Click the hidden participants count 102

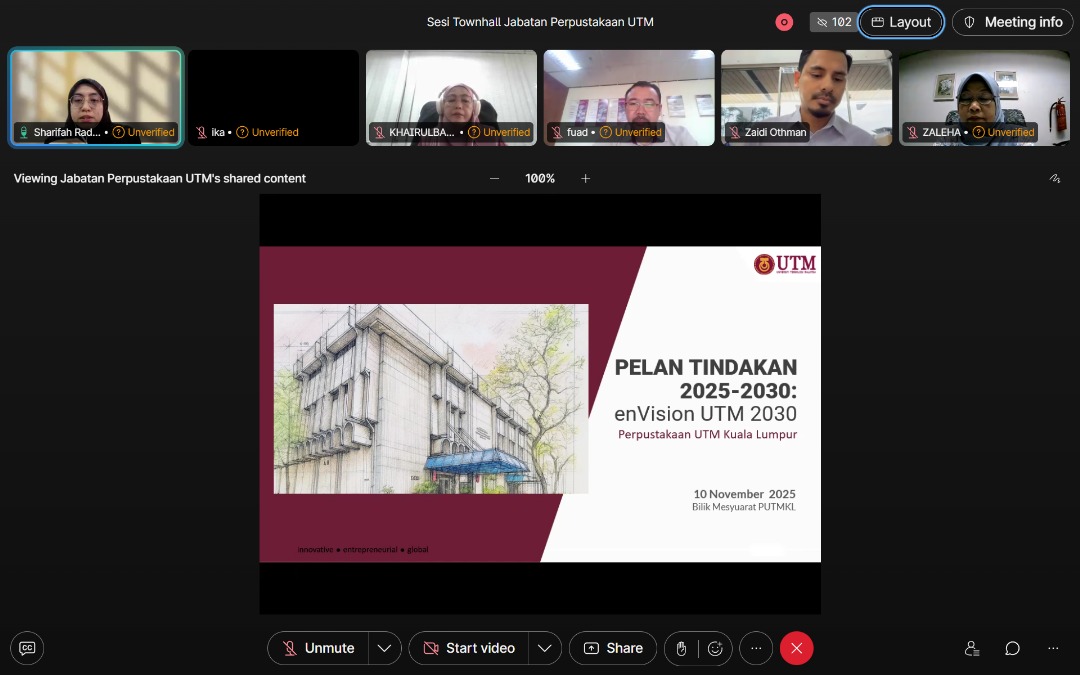coord(833,22)
